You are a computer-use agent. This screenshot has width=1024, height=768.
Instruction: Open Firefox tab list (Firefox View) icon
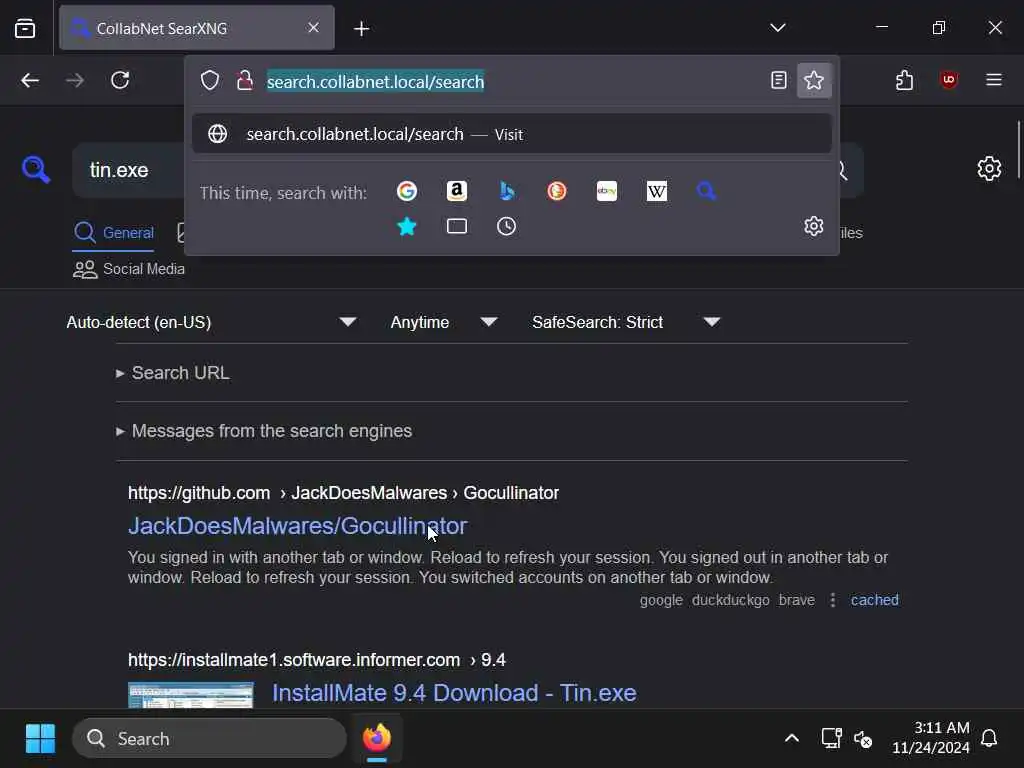tap(25, 28)
